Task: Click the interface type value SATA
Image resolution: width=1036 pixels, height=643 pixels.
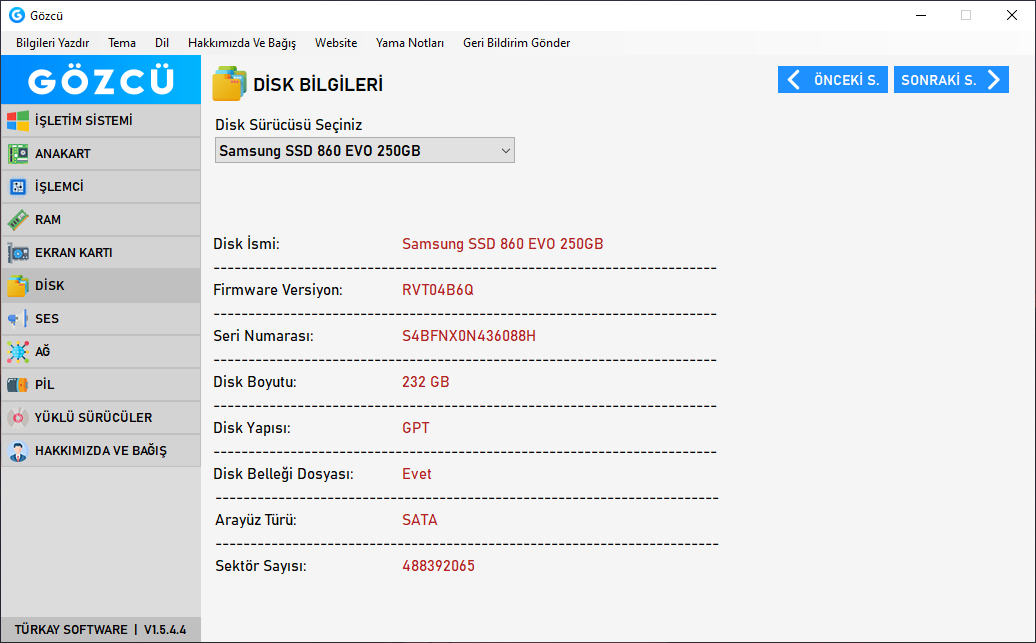Action: 420,520
